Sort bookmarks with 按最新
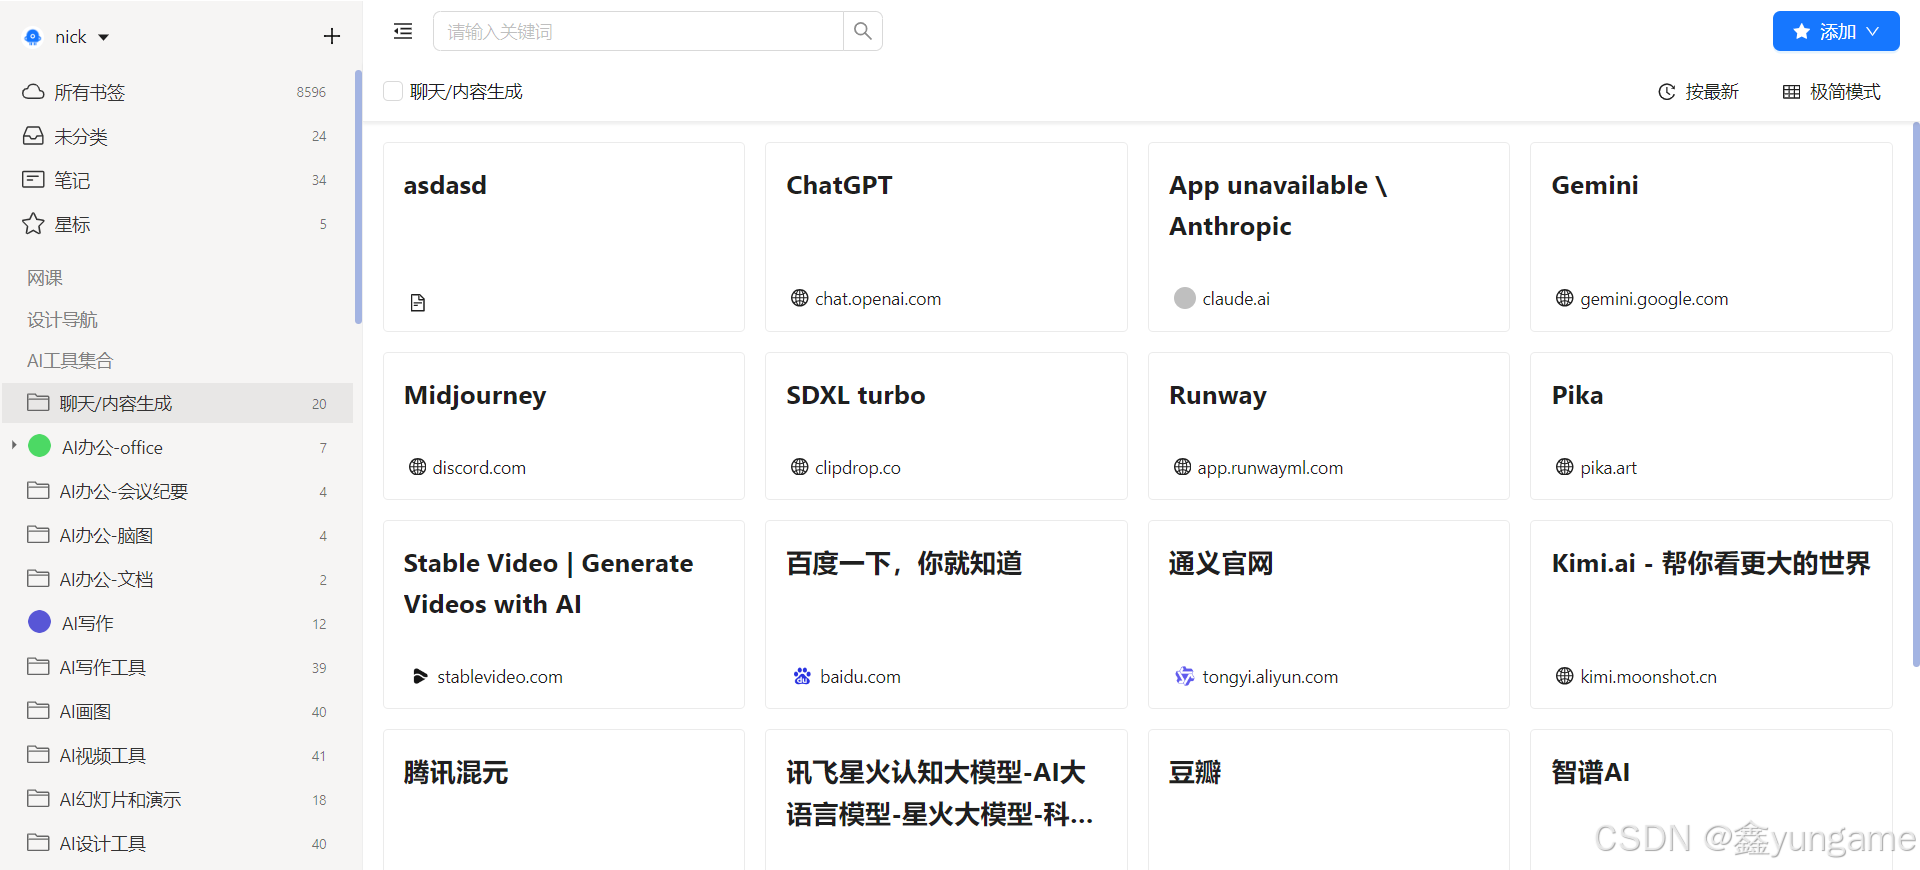This screenshot has height=870, width=1920. (x=1698, y=92)
